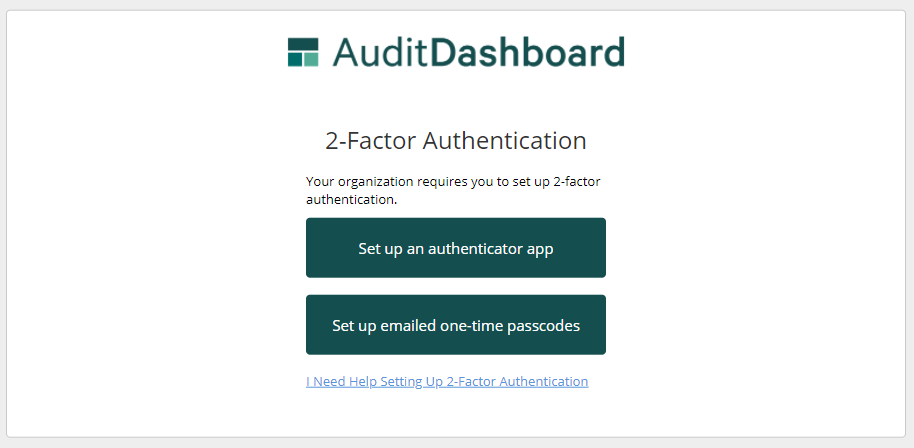914x448 pixels.
Task: Follow the help link below the passcode button
Action: (447, 382)
